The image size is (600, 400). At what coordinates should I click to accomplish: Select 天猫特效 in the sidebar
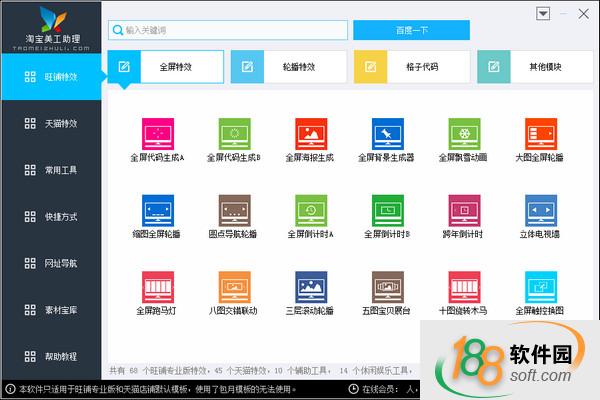pos(51,124)
